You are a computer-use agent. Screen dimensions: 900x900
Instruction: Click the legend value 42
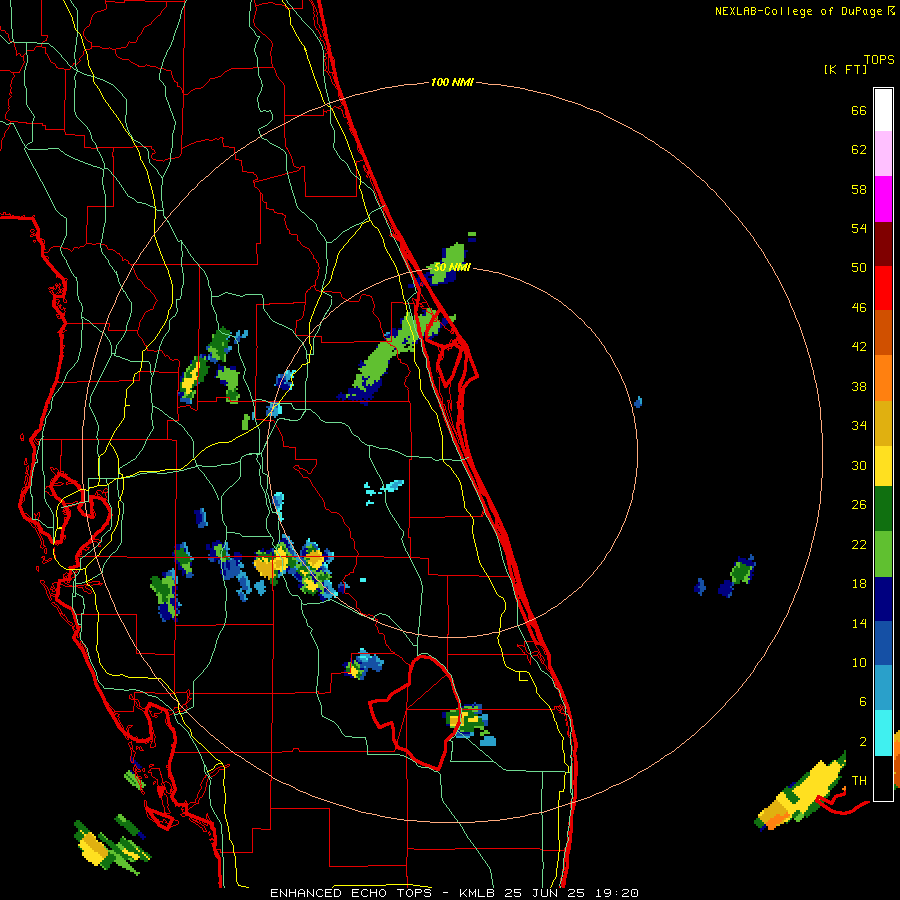pos(859,347)
